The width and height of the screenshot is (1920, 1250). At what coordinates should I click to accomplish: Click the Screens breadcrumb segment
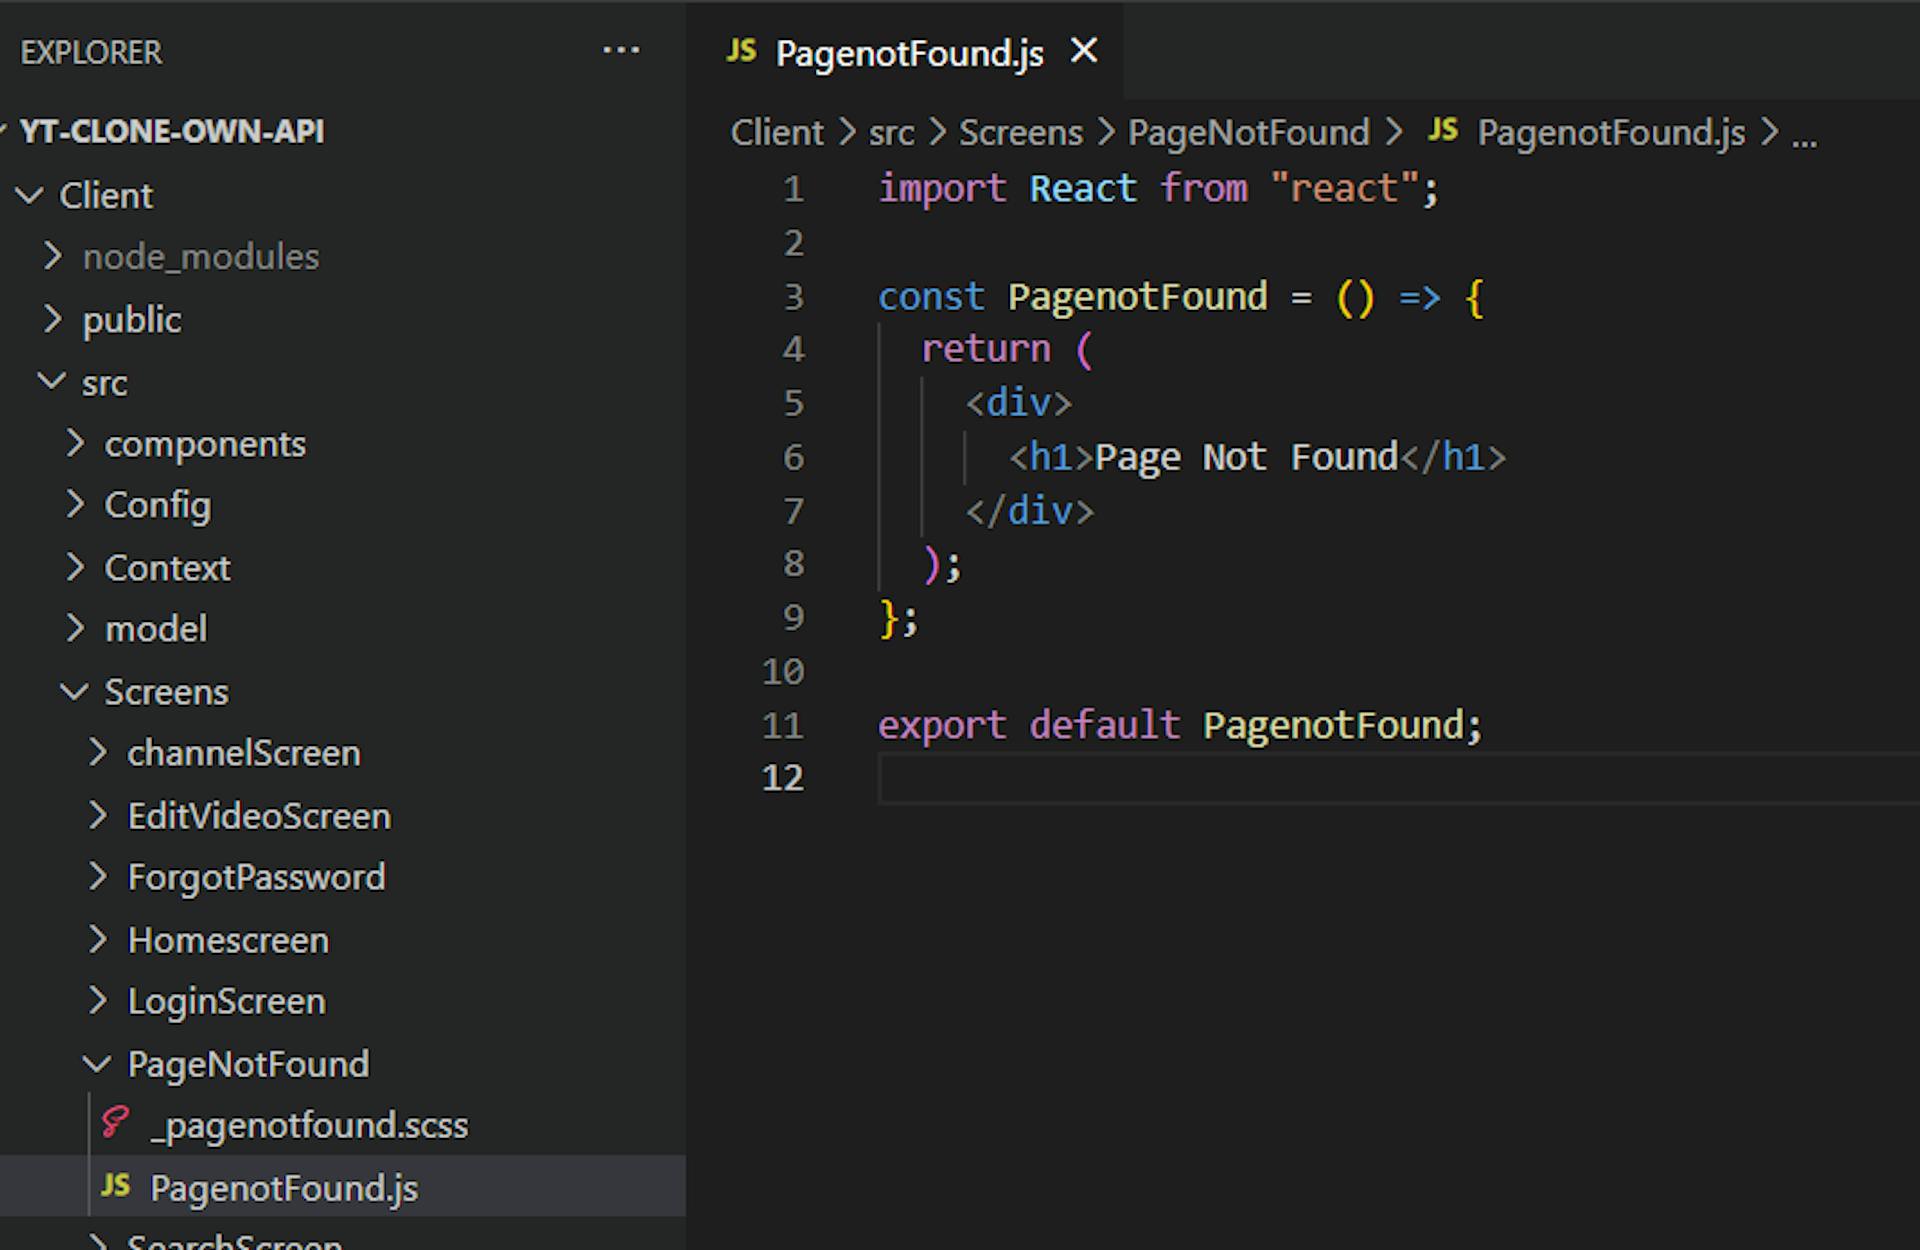click(x=1020, y=133)
